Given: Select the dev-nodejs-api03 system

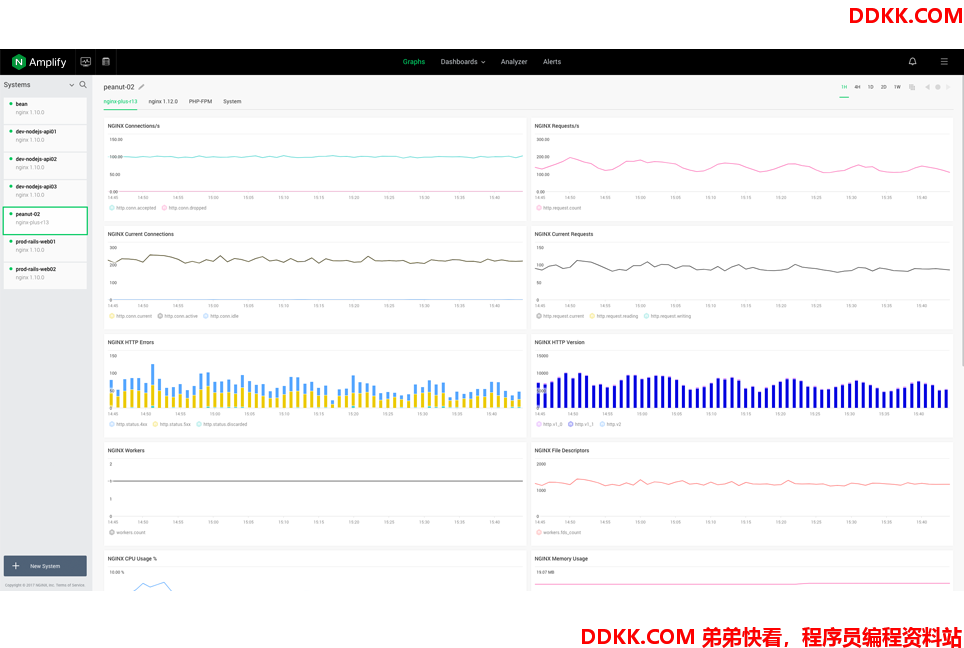Looking at the screenshot, I should [45, 193].
